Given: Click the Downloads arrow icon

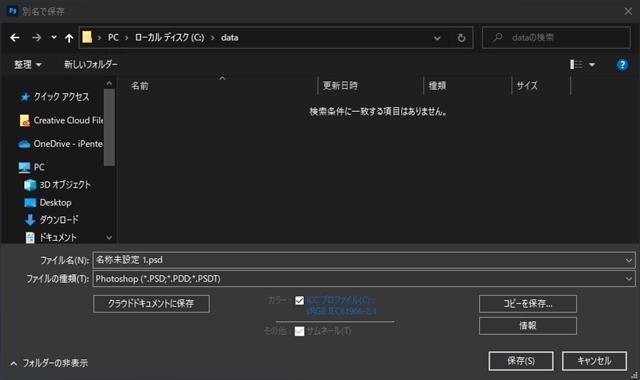Looking at the screenshot, I should click(30, 220).
